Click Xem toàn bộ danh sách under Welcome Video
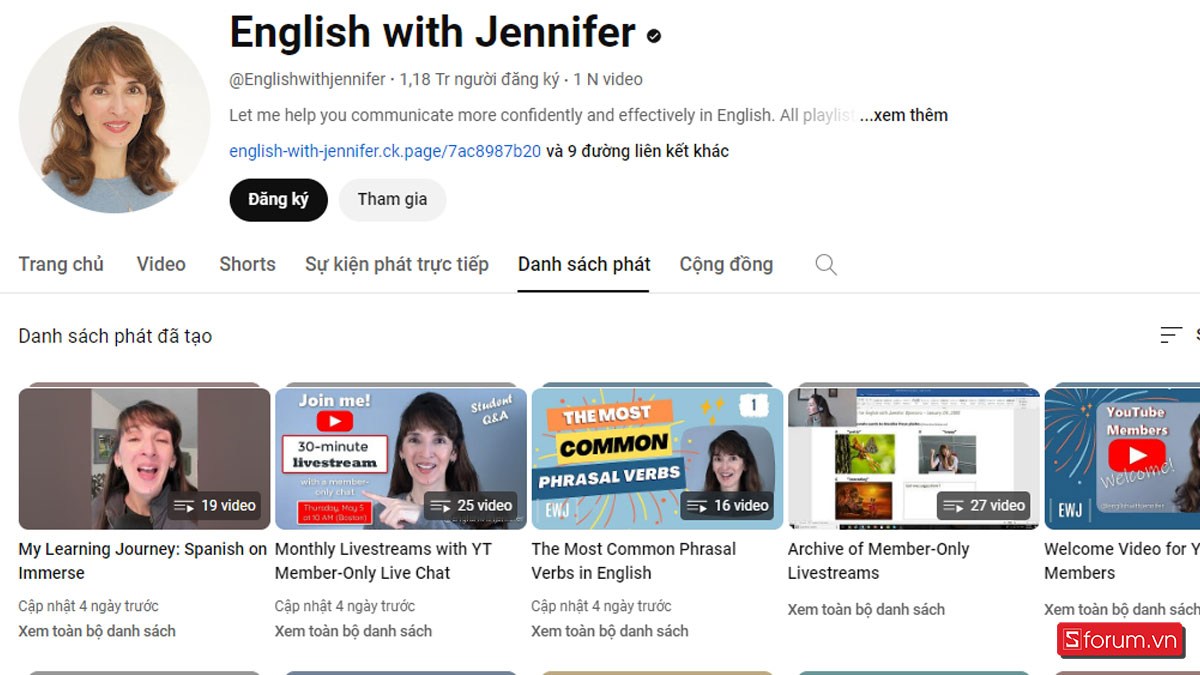1200x675 pixels. (1122, 609)
